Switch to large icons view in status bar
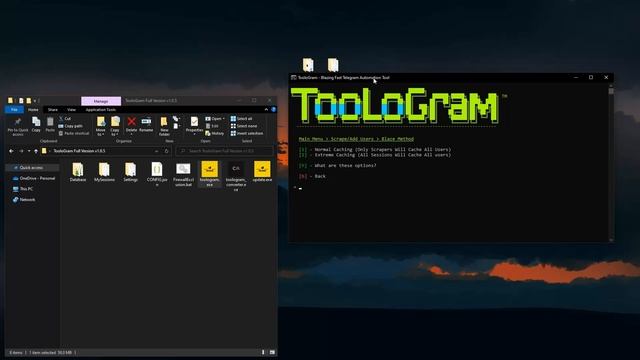Image resolution: width=640 pixels, height=360 pixels. [272, 352]
